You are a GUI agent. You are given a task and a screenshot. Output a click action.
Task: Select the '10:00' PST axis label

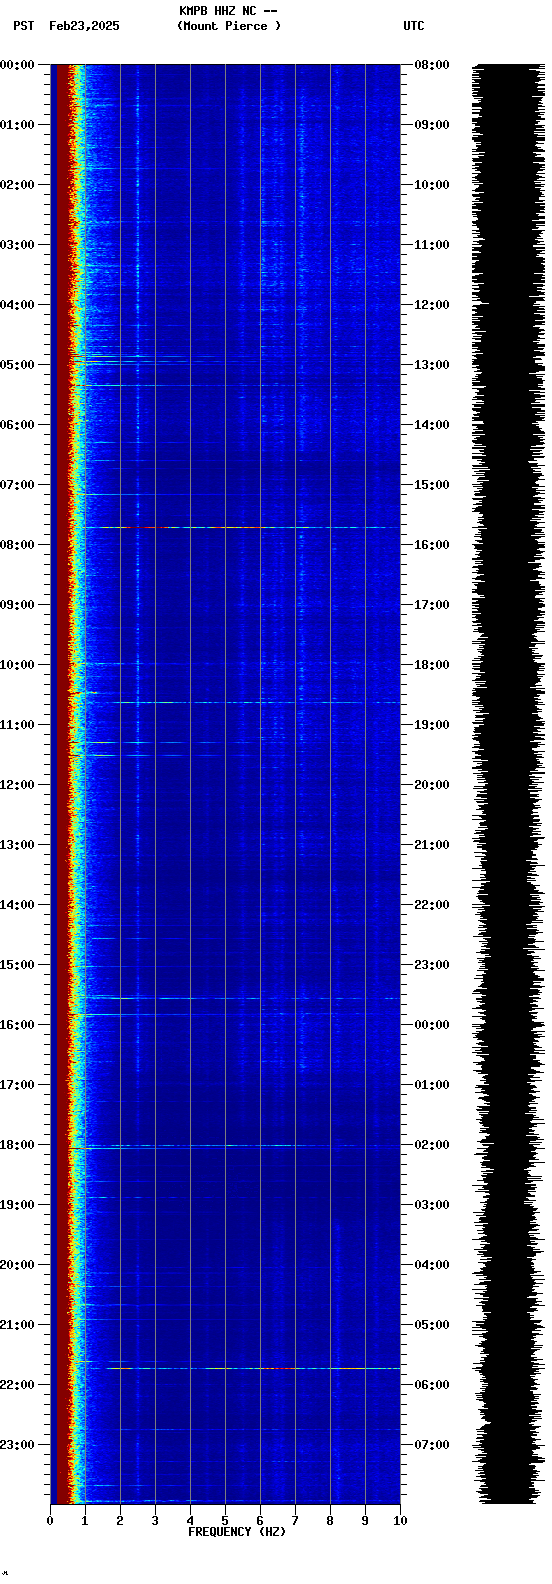point(17,665)
